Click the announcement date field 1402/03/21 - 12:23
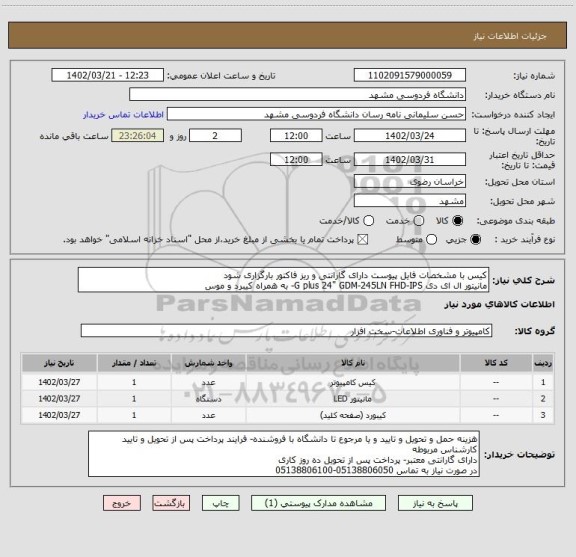The image size is (576, 557). [108, 75]
